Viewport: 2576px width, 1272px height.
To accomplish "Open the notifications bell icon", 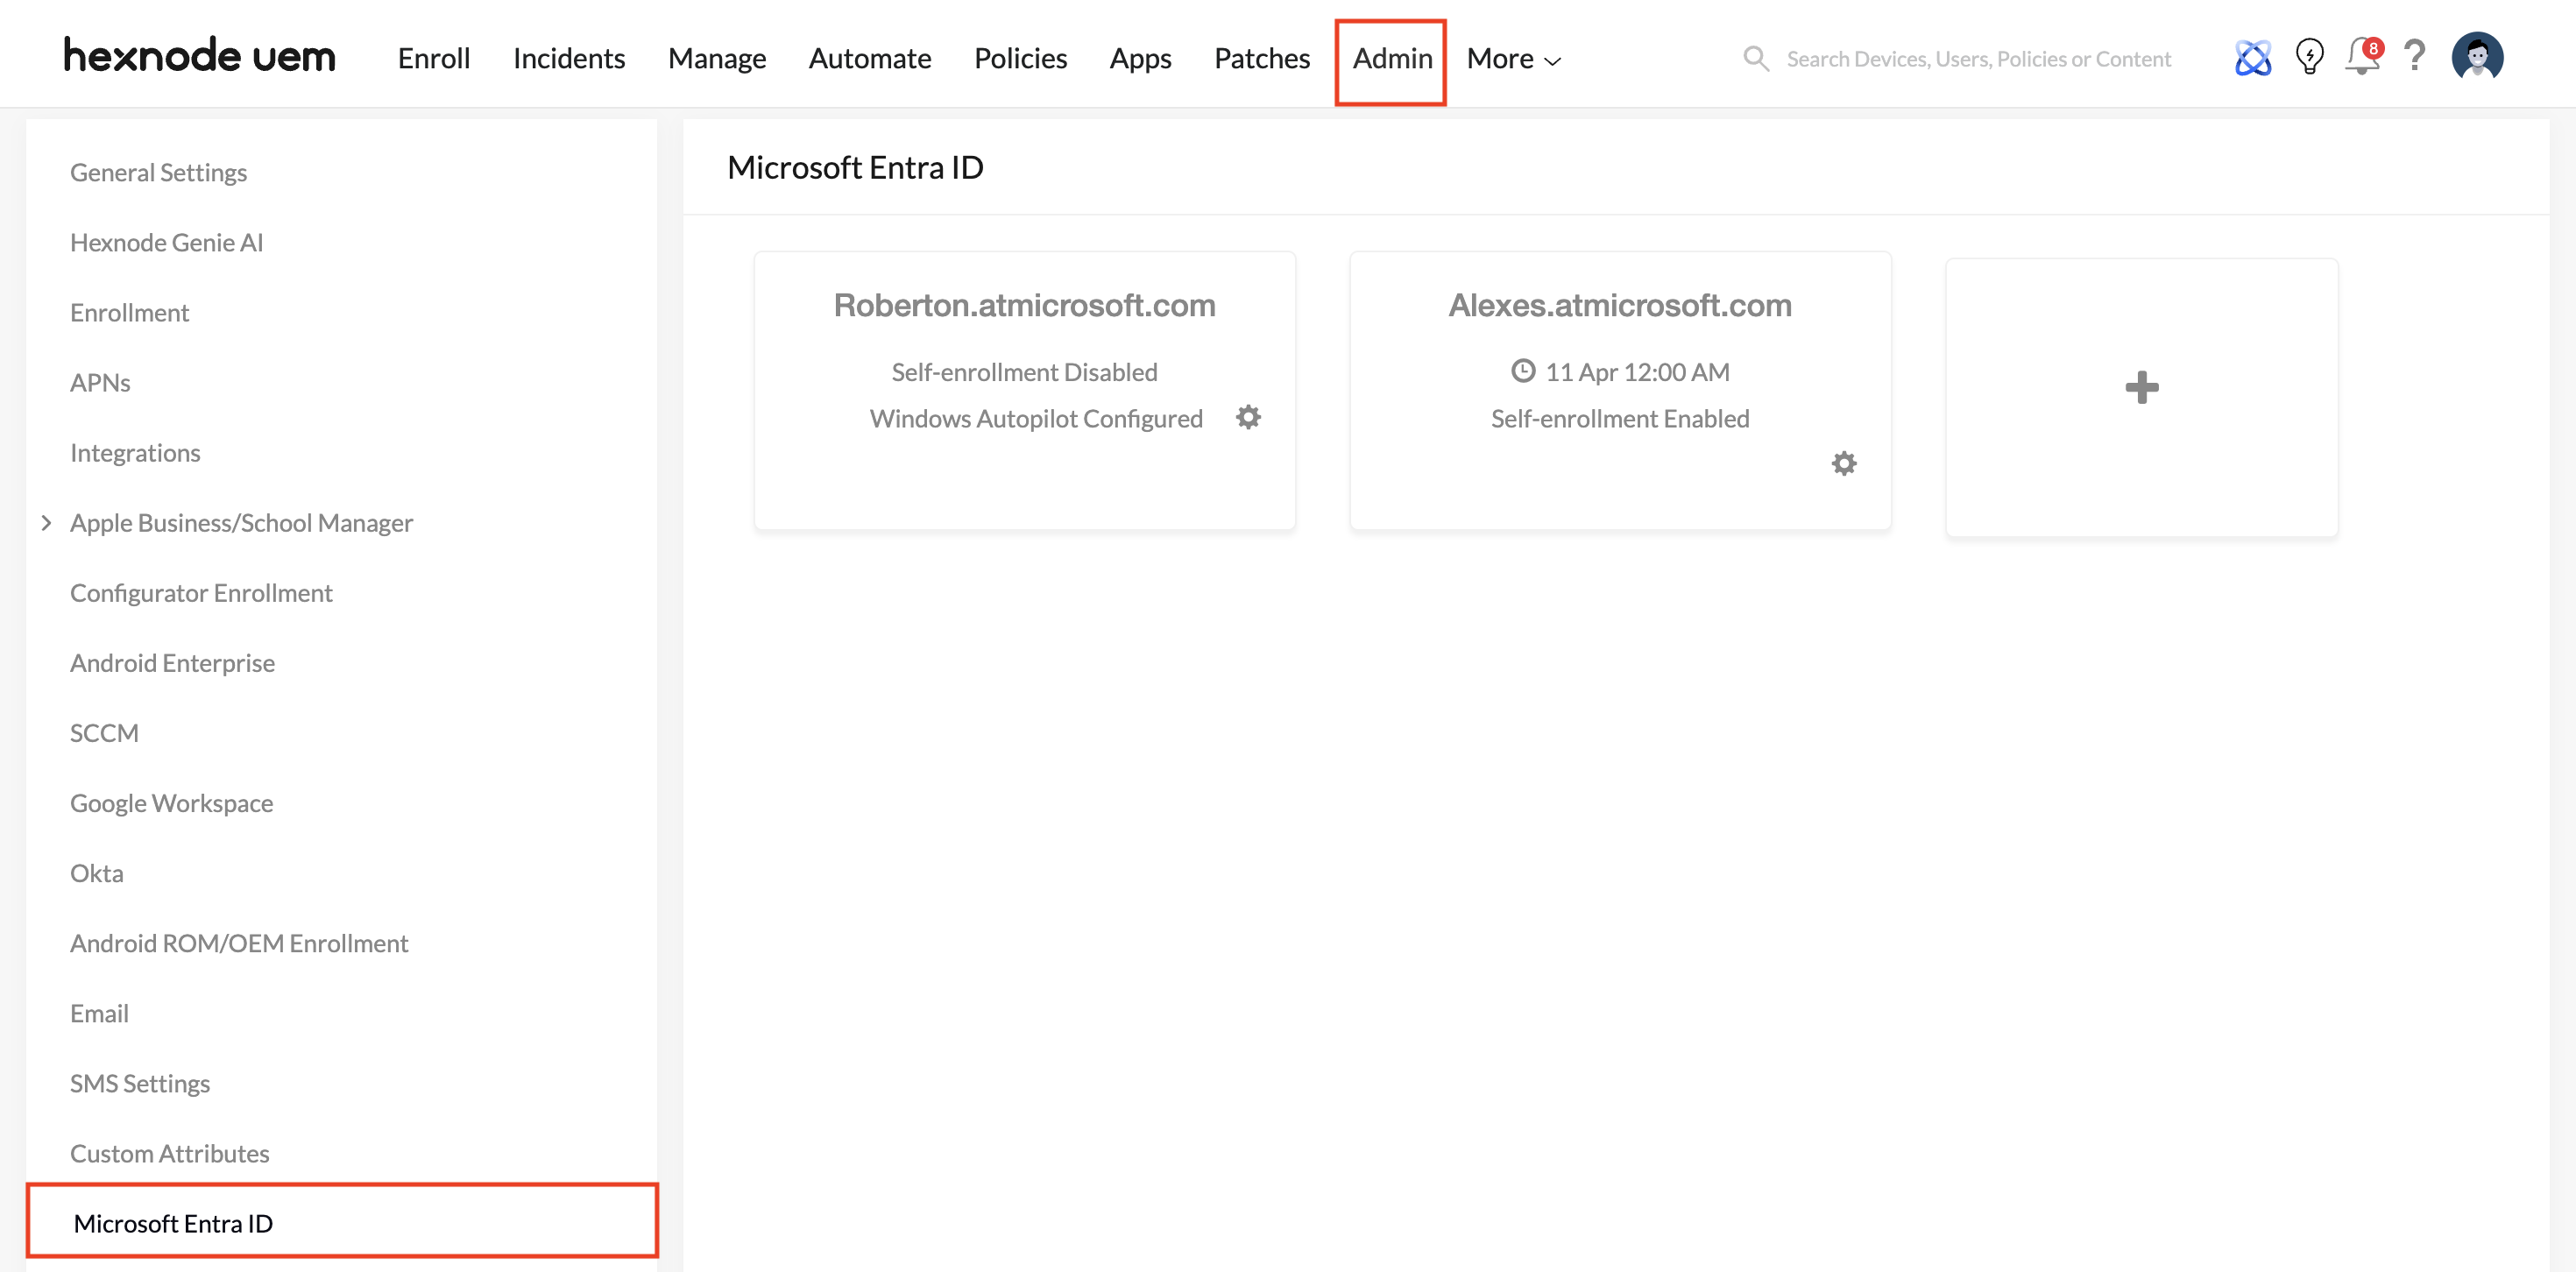I will [x=2362, y=57].
